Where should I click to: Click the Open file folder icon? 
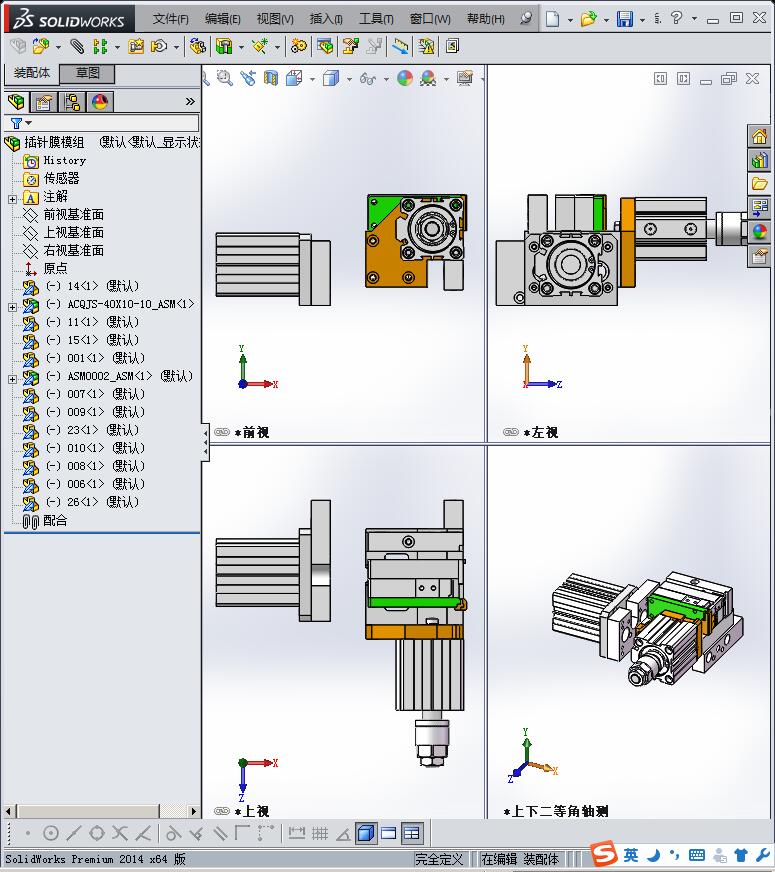pyautogui.click(x=588, y=19)
